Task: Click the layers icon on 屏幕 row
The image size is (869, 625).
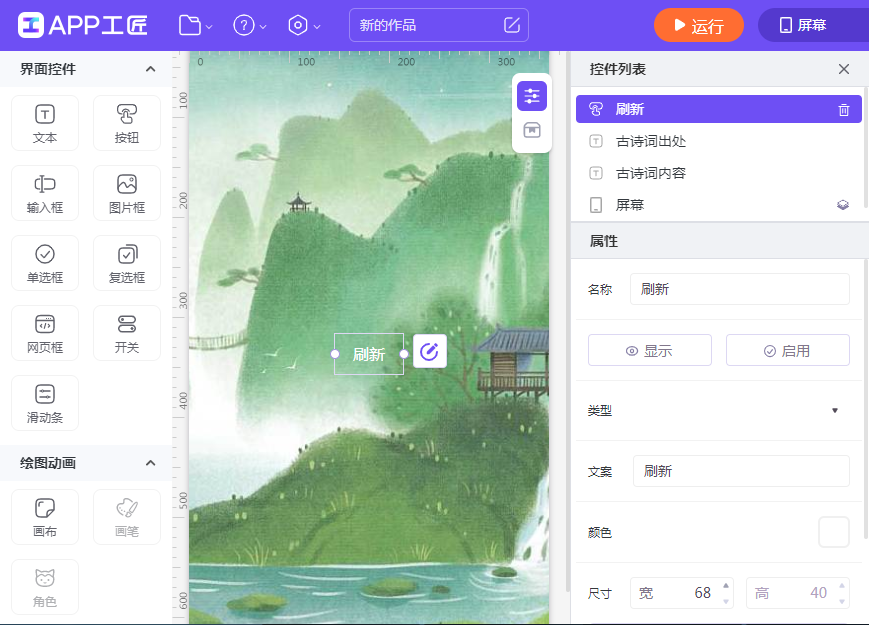Action: [843, 205]
